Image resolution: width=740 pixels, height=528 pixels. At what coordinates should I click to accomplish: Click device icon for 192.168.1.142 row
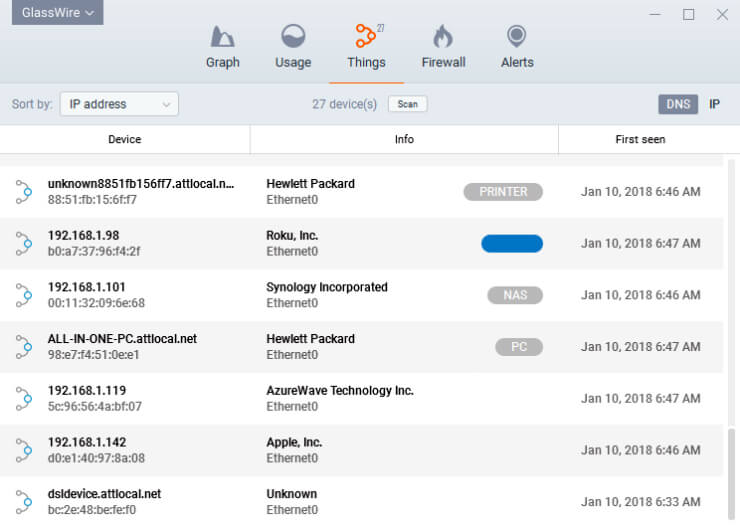tap(24, 450)
